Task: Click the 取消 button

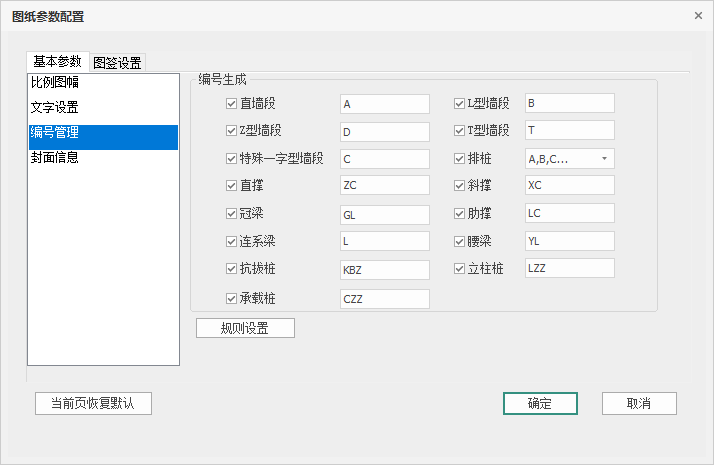Action: click(x=639, y=403)
